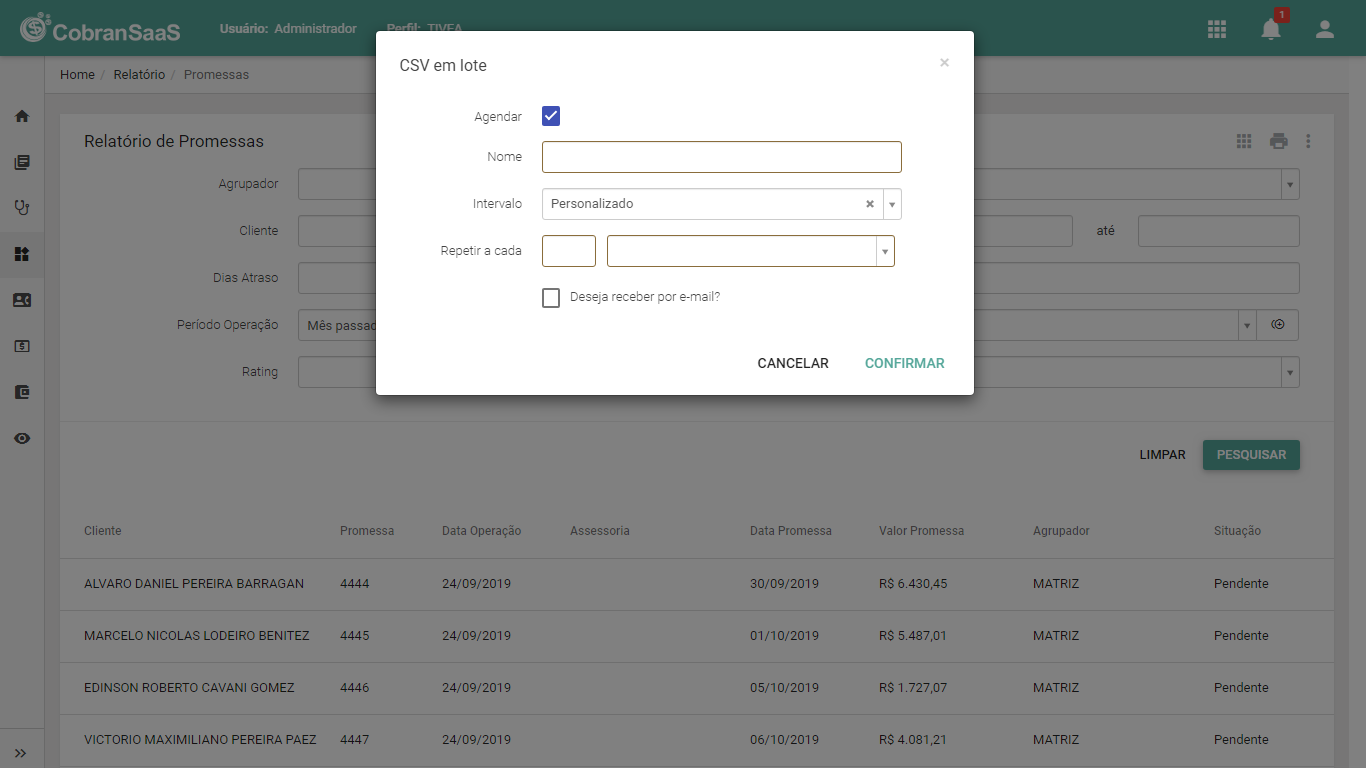Image resolution: width=1366 pixels, height=768 pixels.
Task: Expand sidebar with double chevron
Action: tap(21, 753)
